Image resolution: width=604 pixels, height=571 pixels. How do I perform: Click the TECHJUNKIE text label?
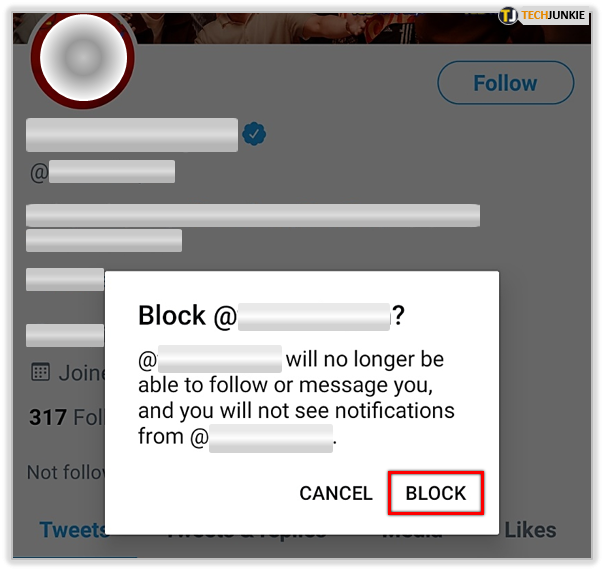click(553, 15)
